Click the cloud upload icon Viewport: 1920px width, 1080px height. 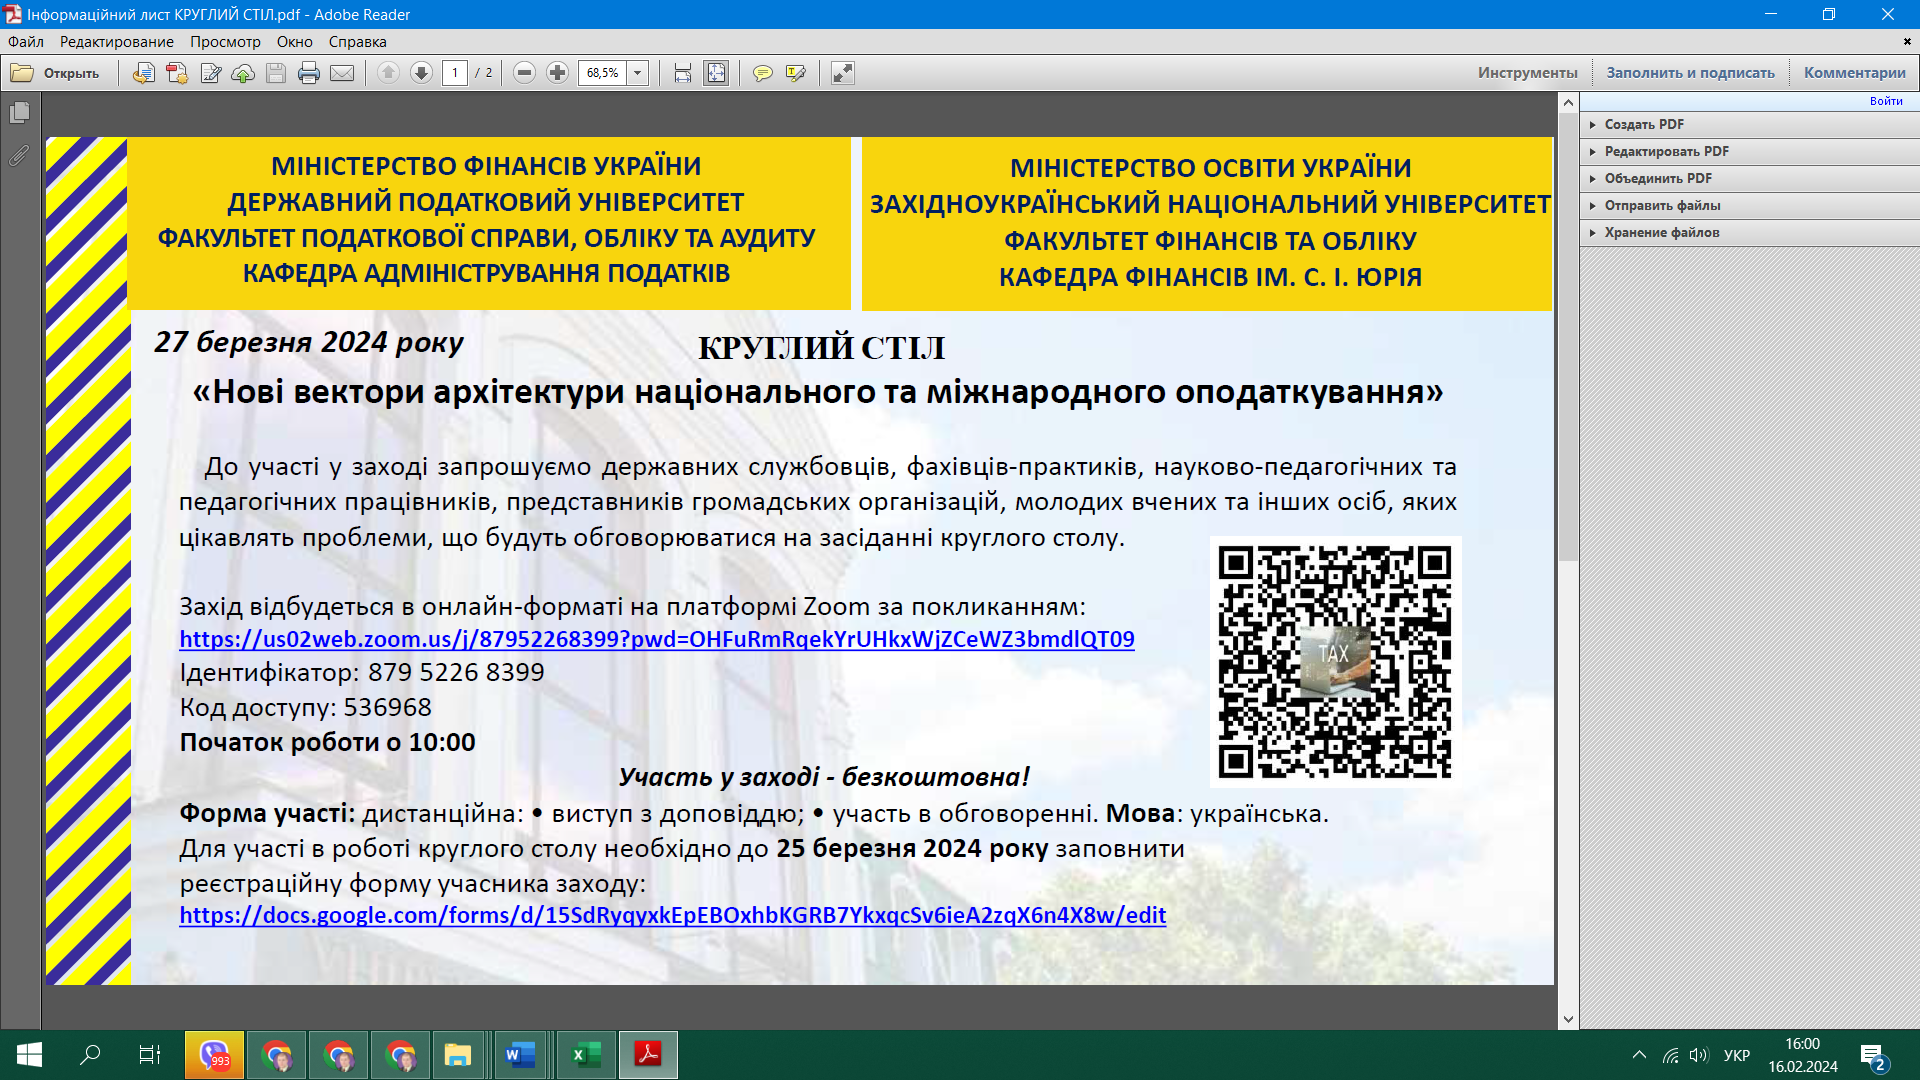(x=243, y=73)
